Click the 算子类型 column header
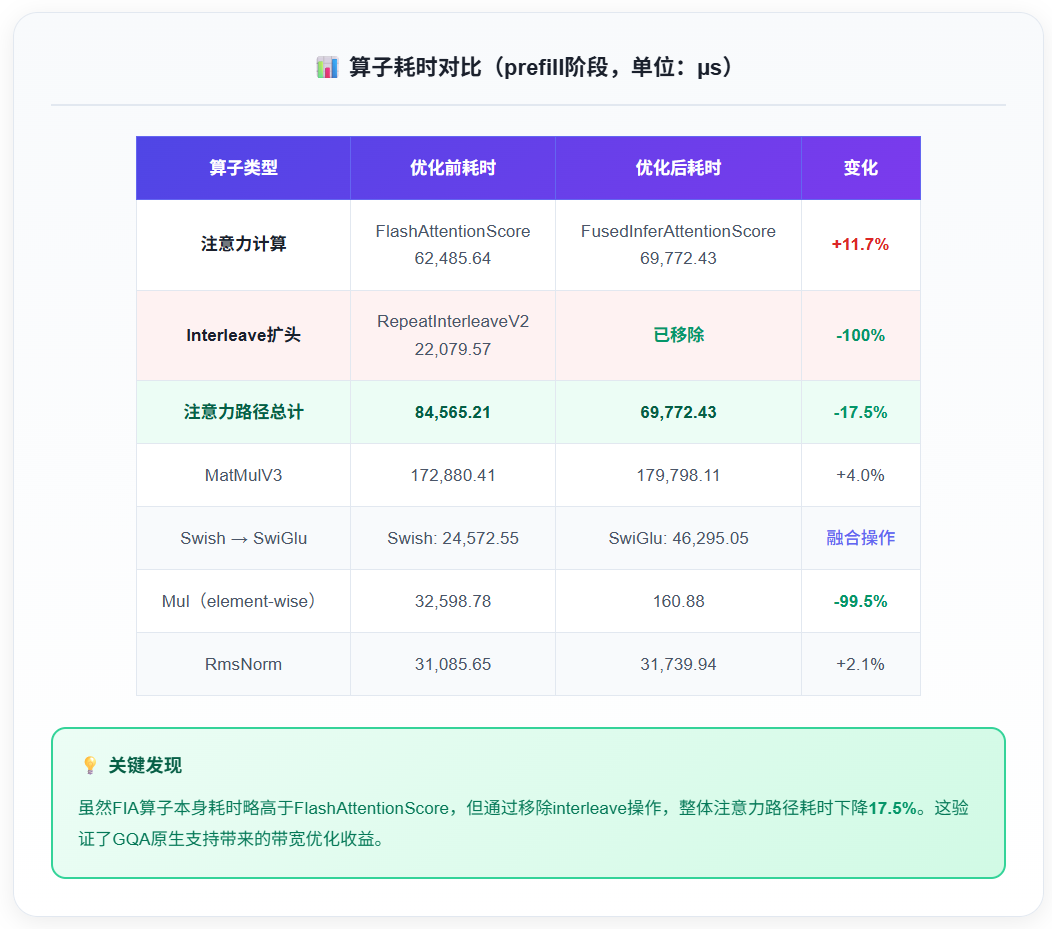Viewport: 1052px width, 929px height. coord(243,168)
